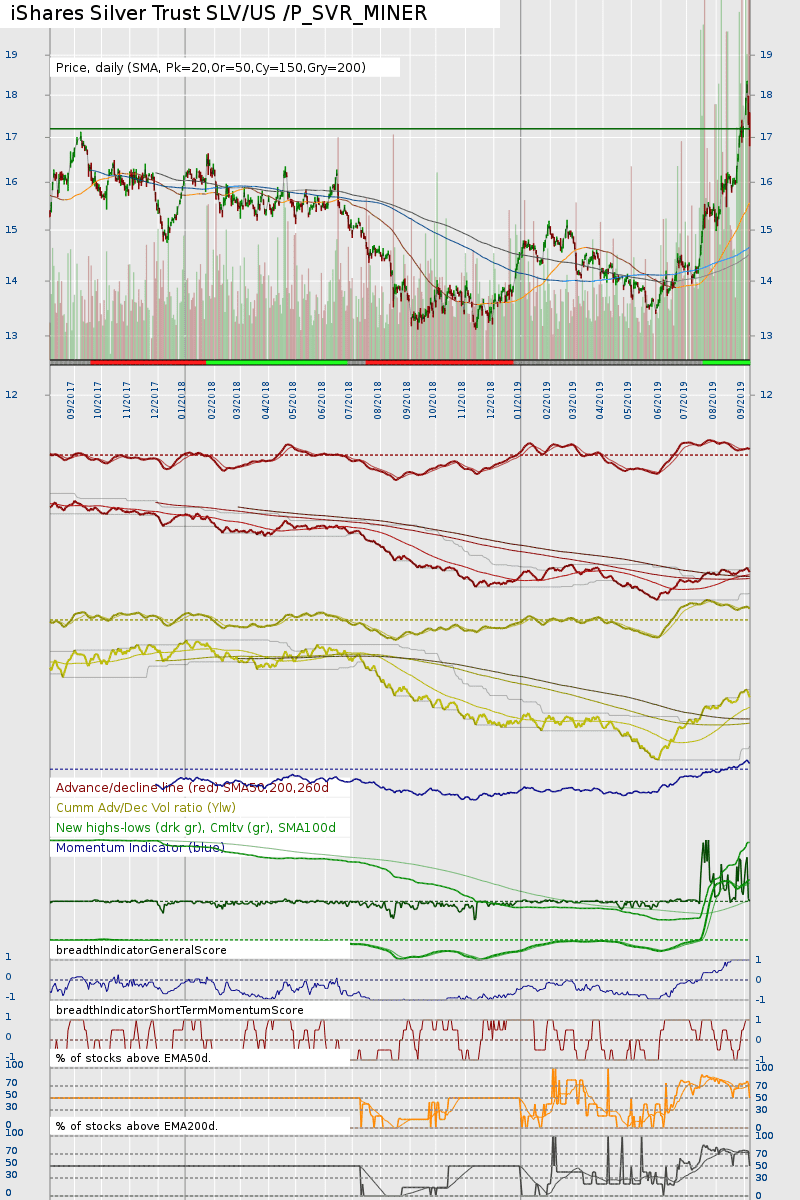Click the 06/2019 date axis label
The width and height of the screenshot is (800, 1200).
pos(658,399)
